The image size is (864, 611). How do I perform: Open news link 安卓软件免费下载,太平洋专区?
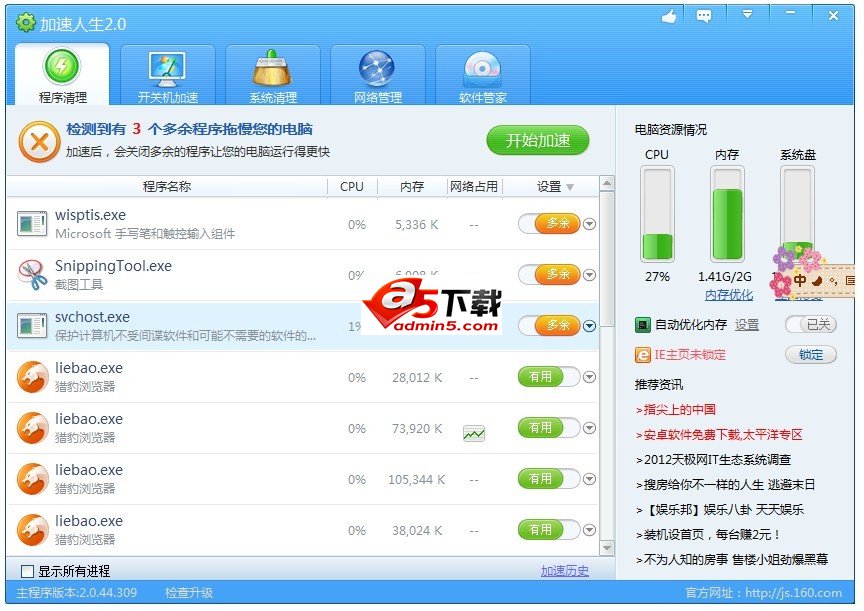coord(723,435)
